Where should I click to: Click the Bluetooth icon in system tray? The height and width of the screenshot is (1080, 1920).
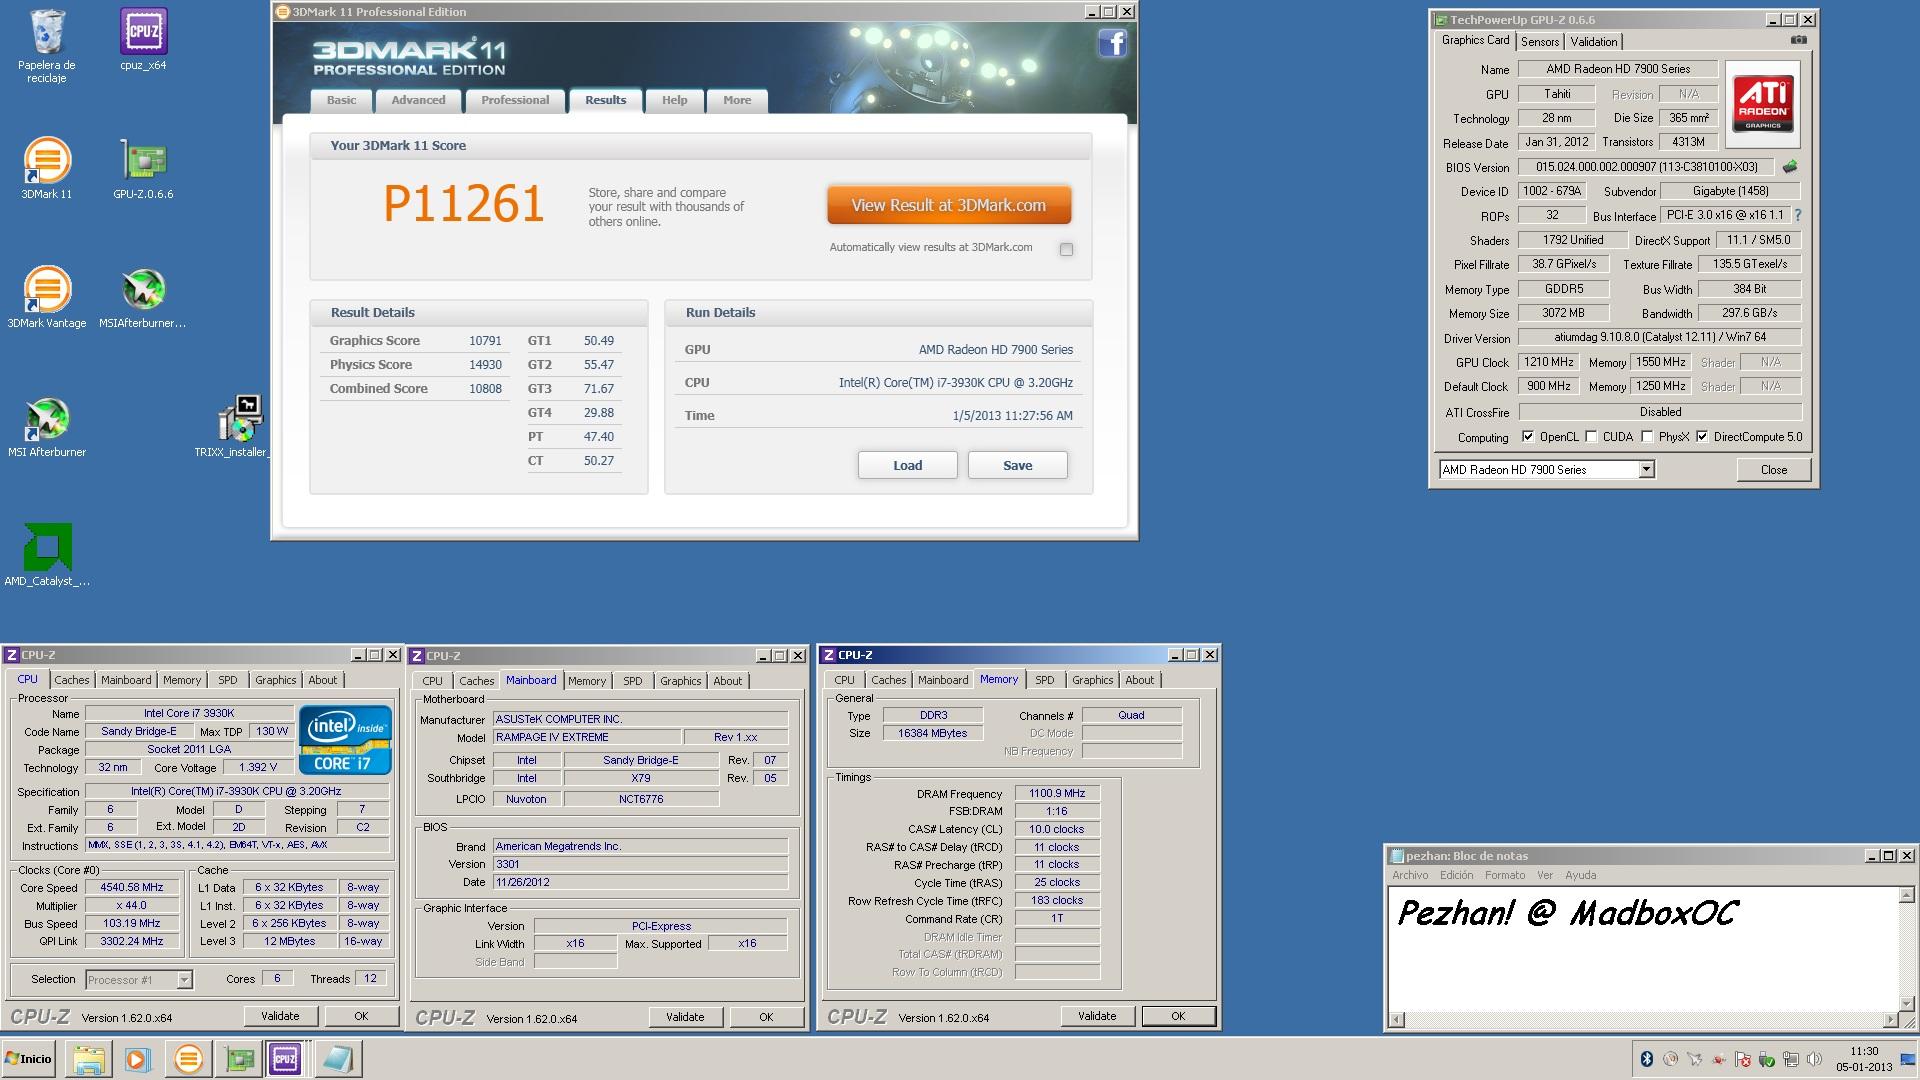pos(1647,1059)
